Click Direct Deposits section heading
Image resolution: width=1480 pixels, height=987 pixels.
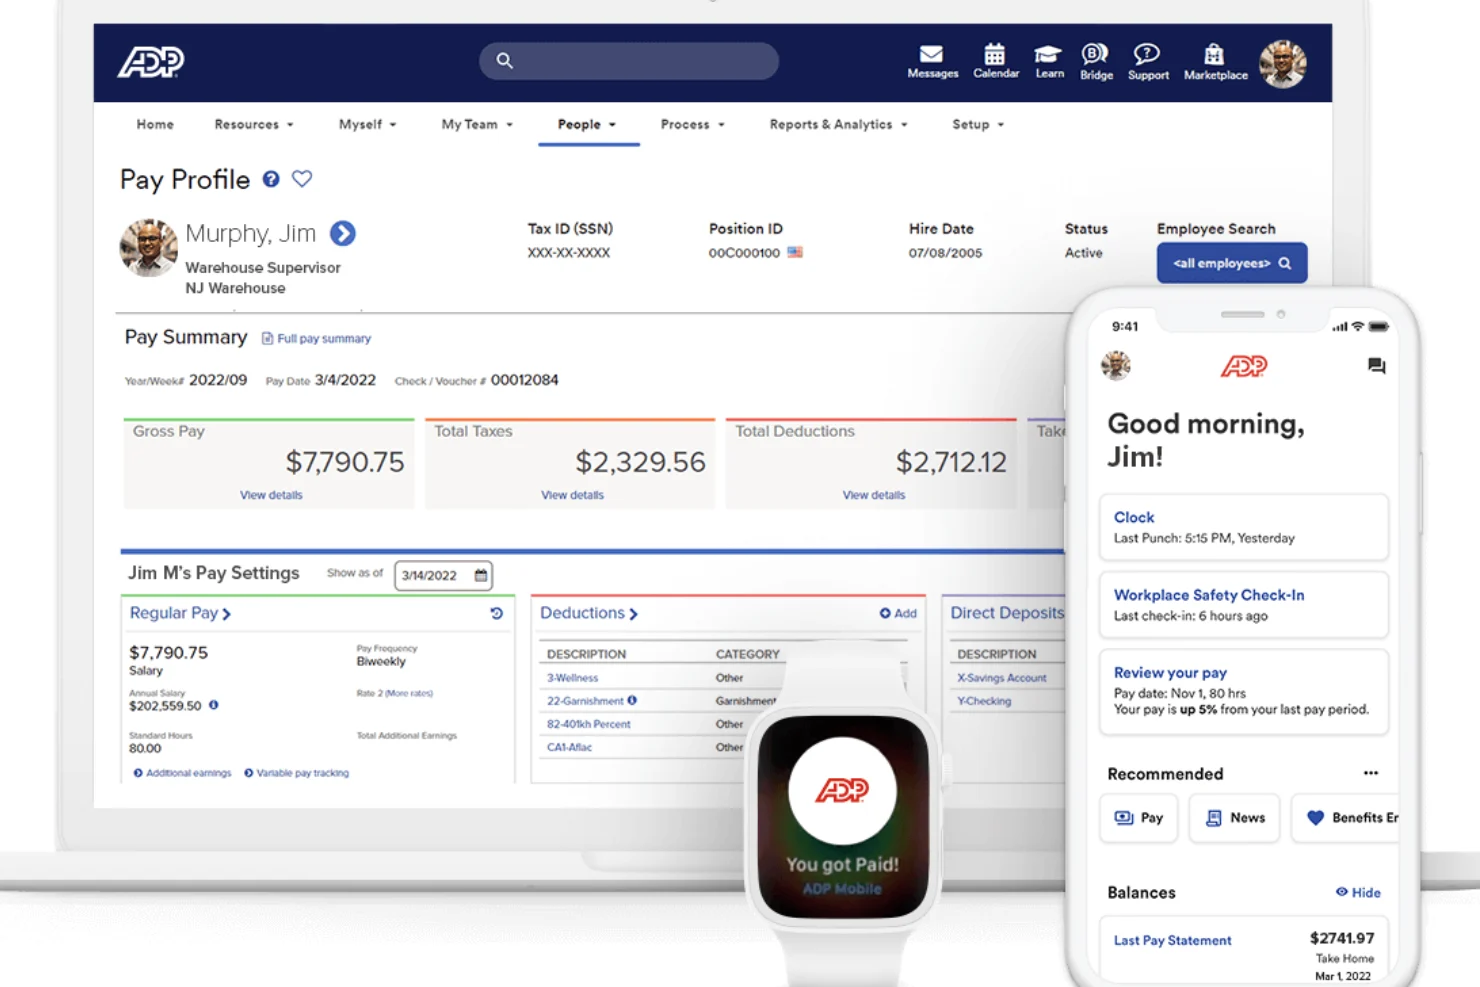(x=1007, y=613)
